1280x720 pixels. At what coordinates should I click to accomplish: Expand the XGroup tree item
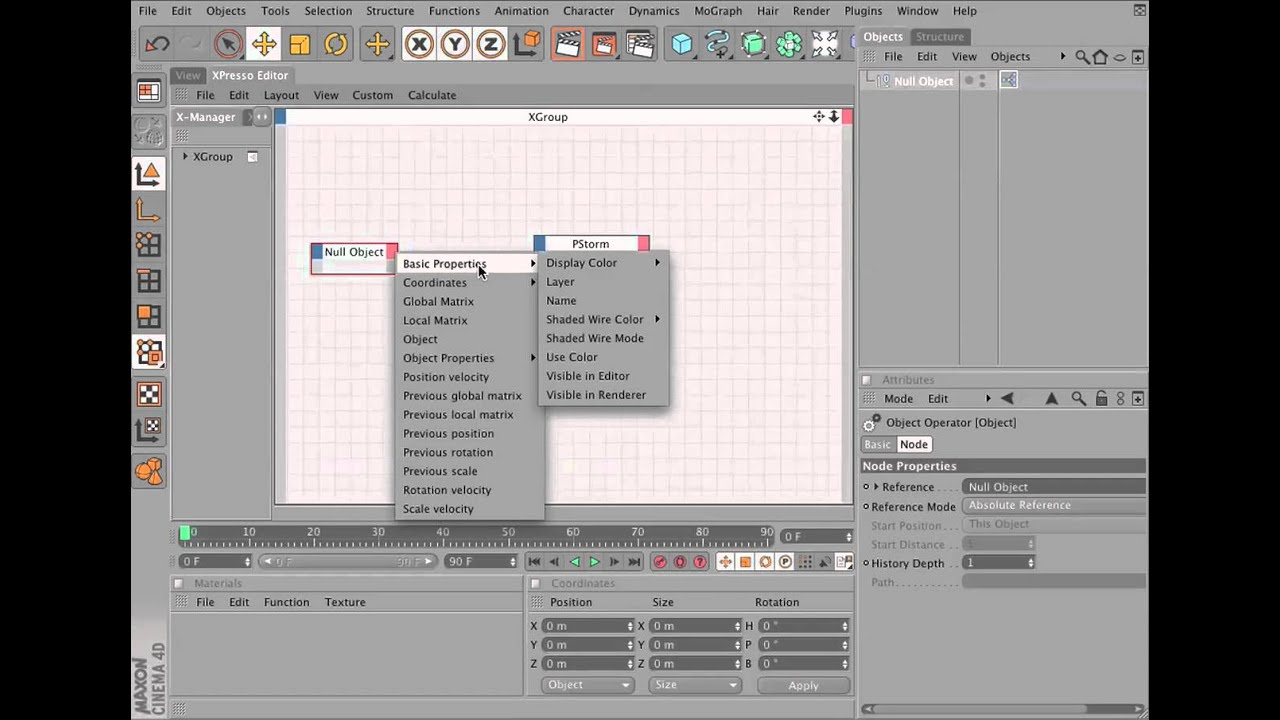185,157
